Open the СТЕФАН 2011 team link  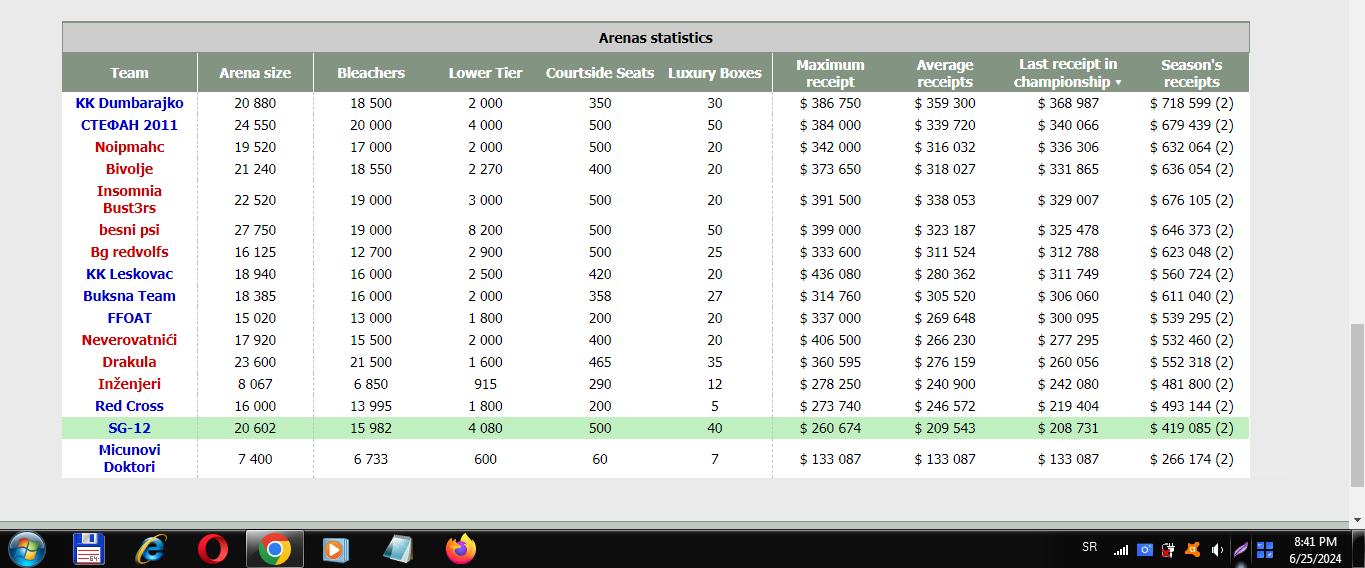click(129, 125)
